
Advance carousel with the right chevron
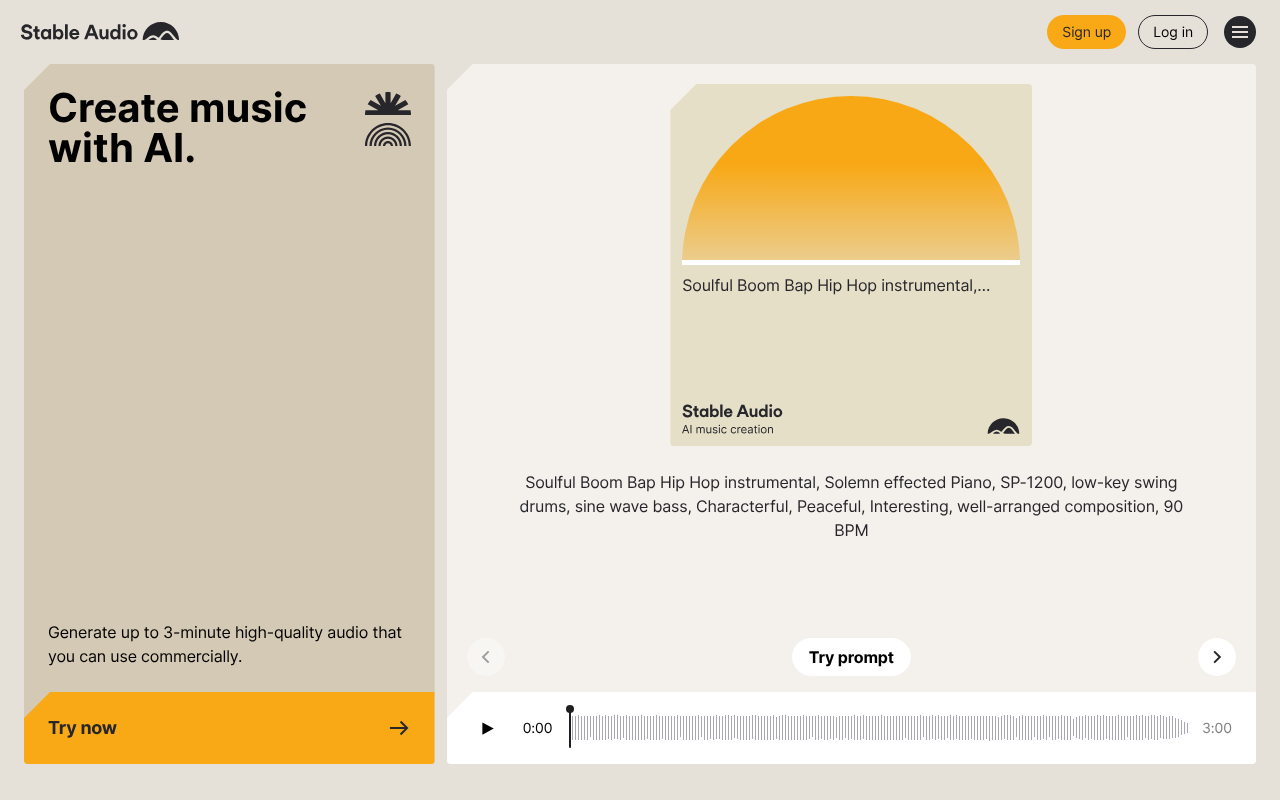pos(1217,657)
